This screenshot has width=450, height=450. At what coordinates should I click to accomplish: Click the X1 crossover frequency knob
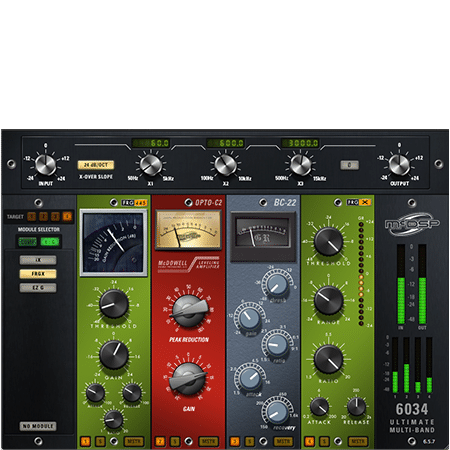[151, 165]
